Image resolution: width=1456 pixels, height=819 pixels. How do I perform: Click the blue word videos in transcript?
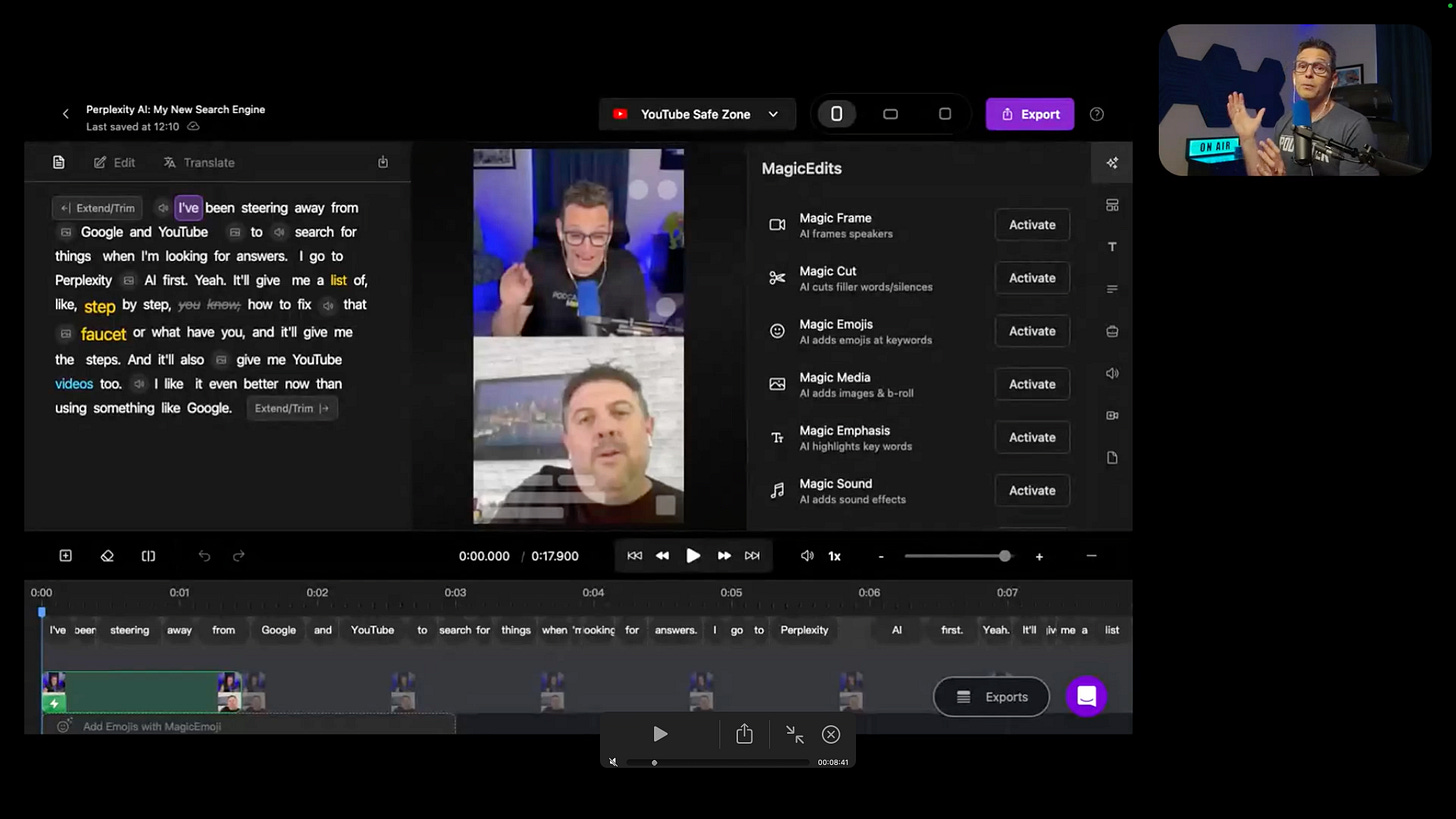tap(74, 384)
